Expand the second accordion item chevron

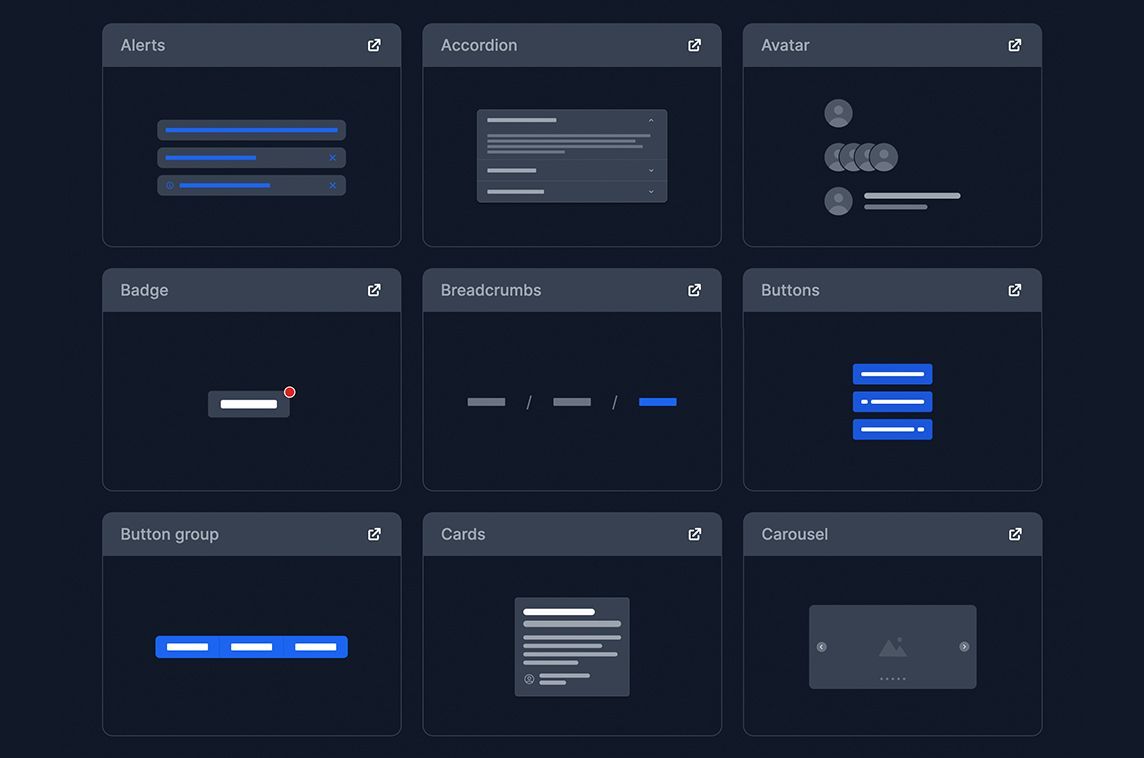pyautogui.click(x=651, y=171)
